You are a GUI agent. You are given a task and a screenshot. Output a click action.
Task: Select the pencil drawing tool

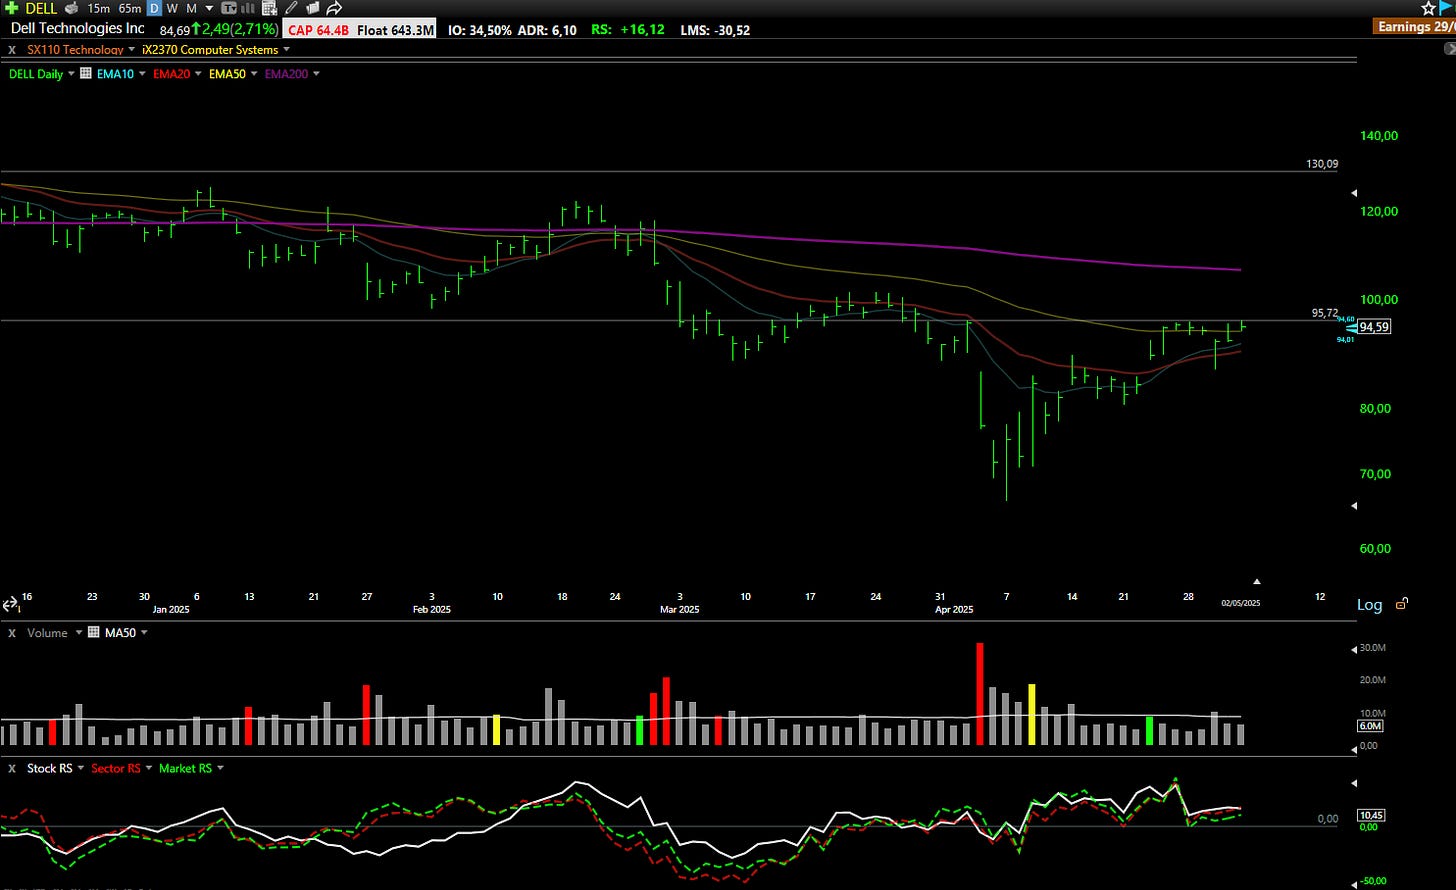pyautogui.click(x=291, y=8)
